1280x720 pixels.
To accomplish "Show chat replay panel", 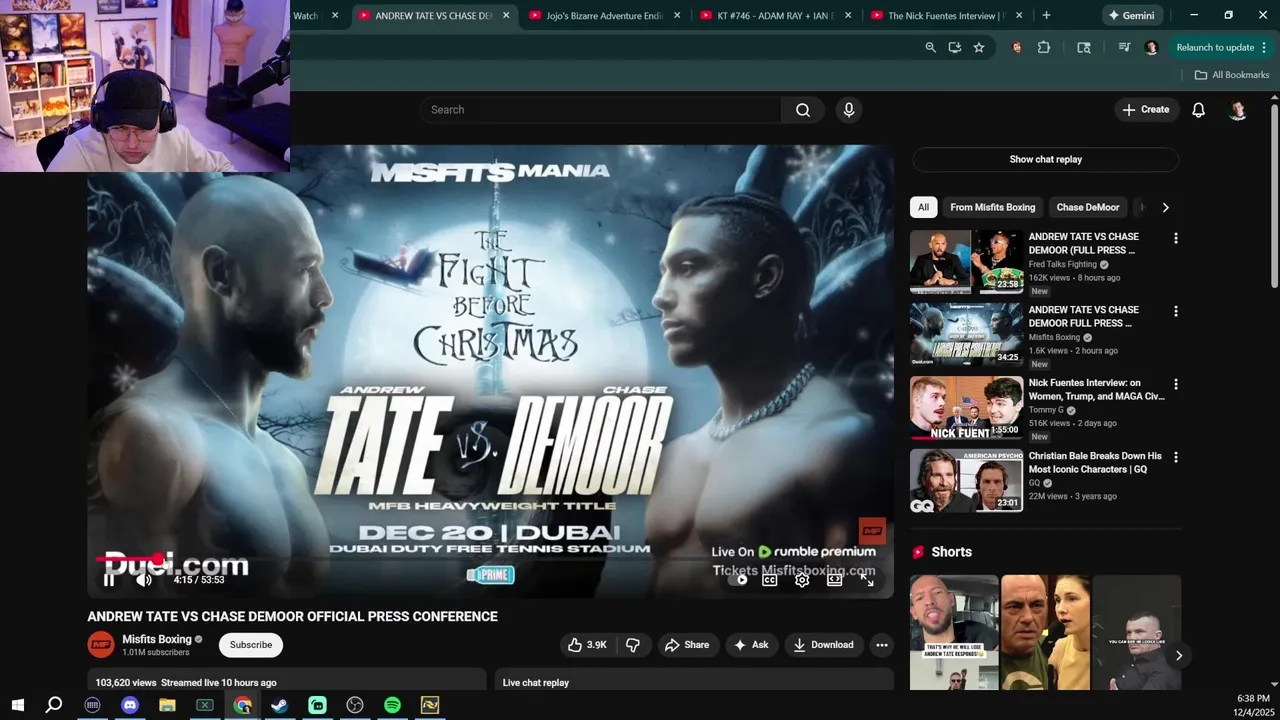I will pos(1046,159).
